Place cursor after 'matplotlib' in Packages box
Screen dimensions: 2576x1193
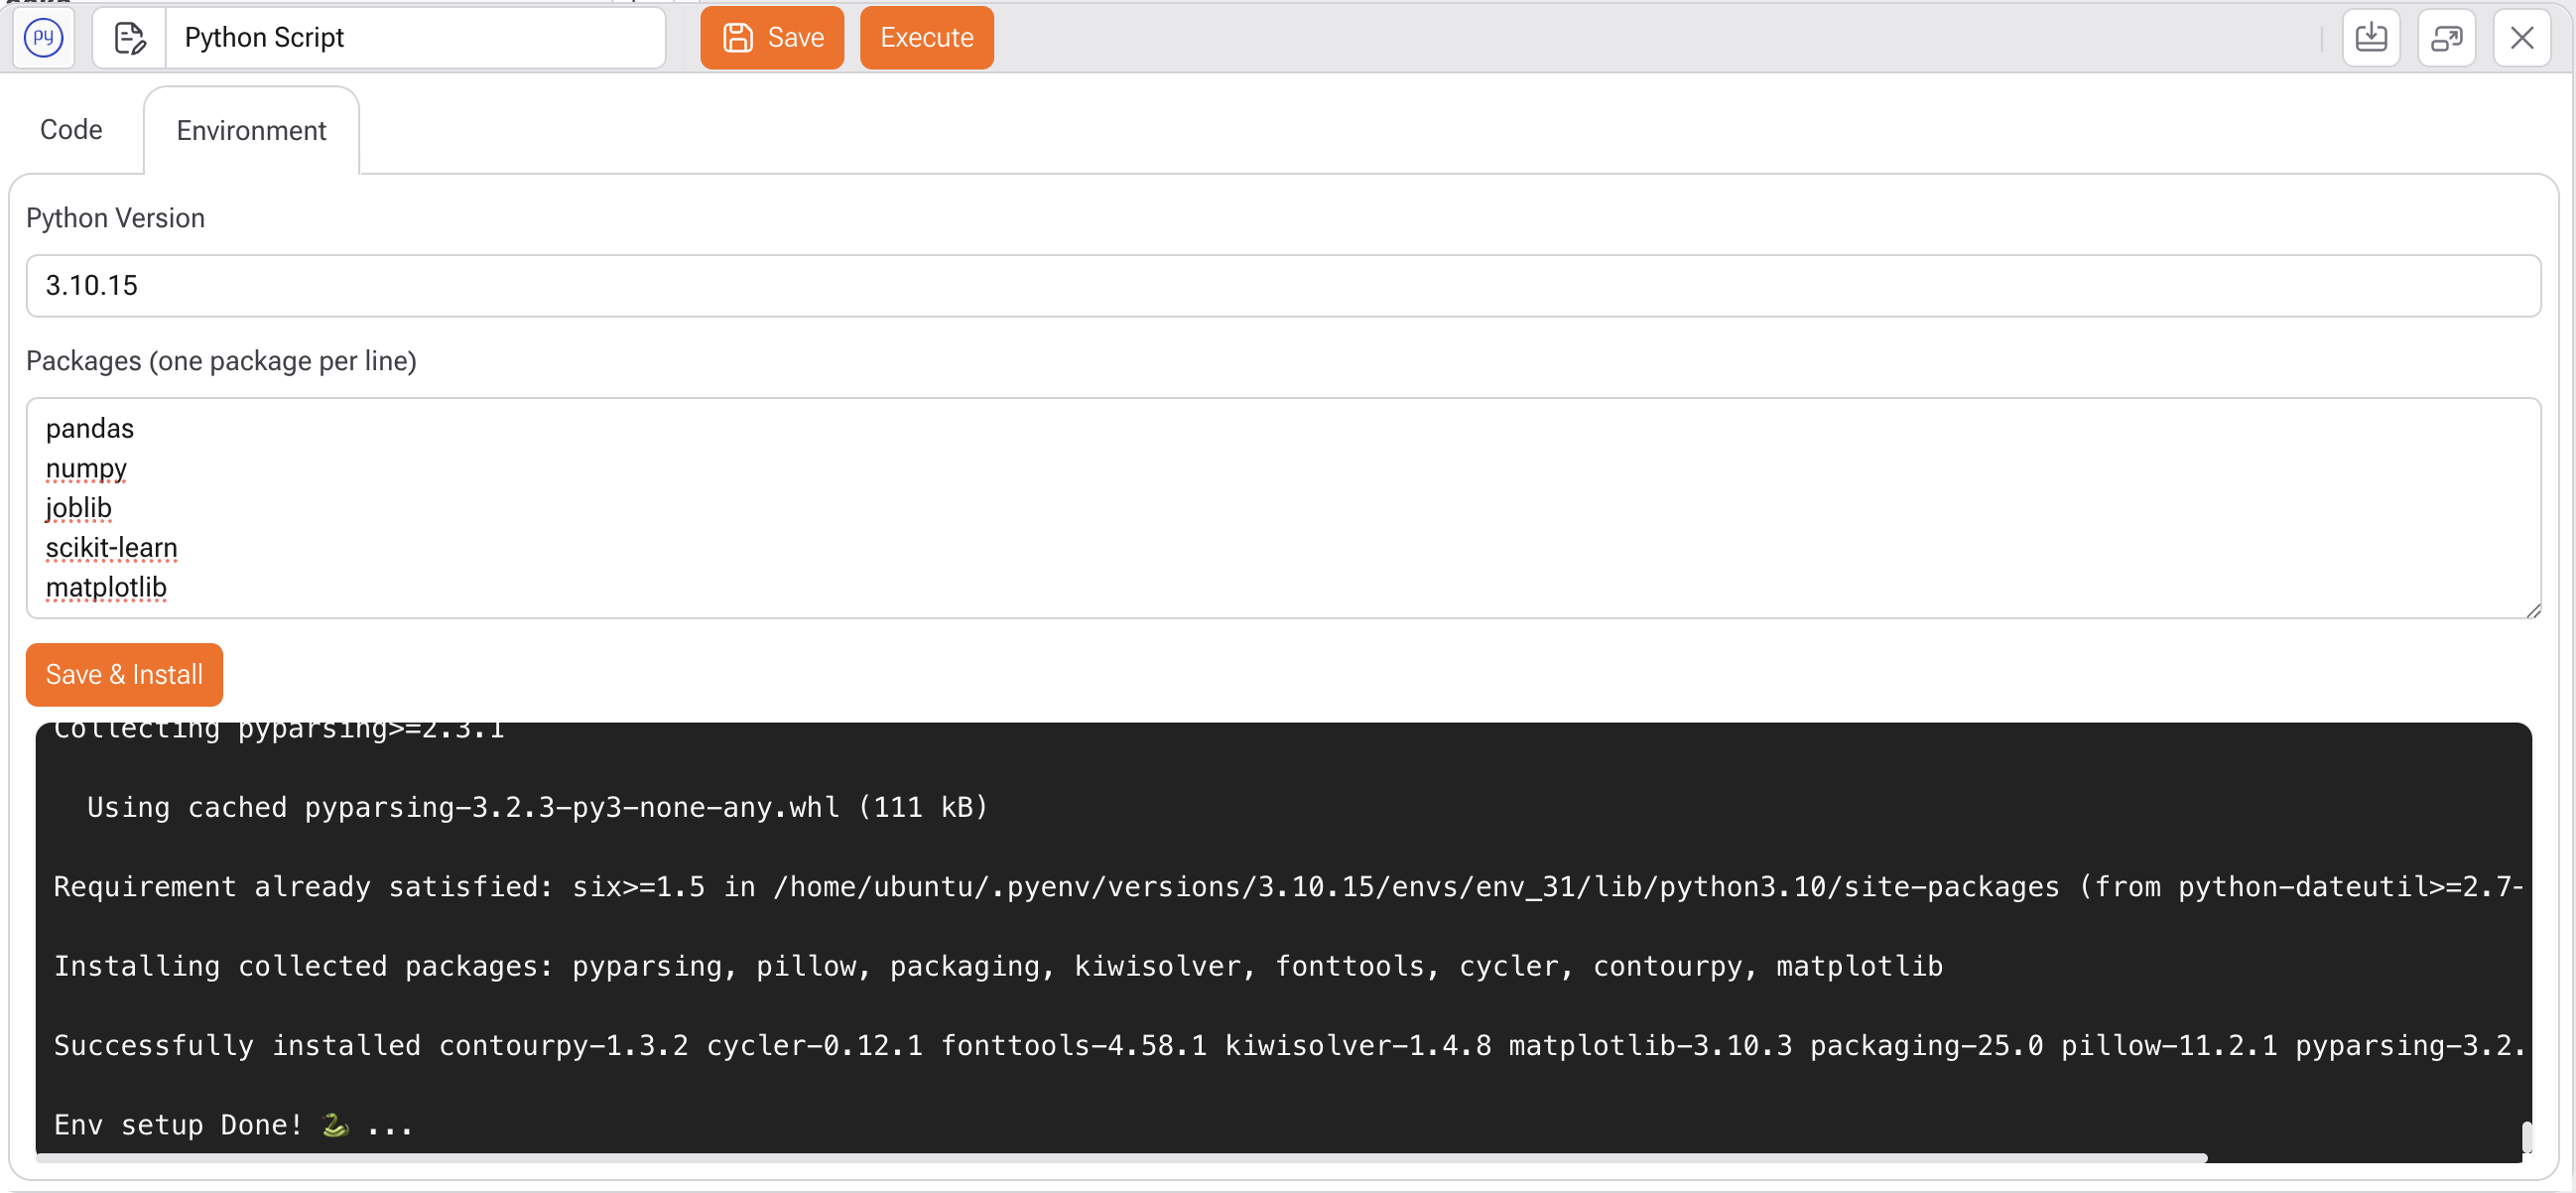168,588
